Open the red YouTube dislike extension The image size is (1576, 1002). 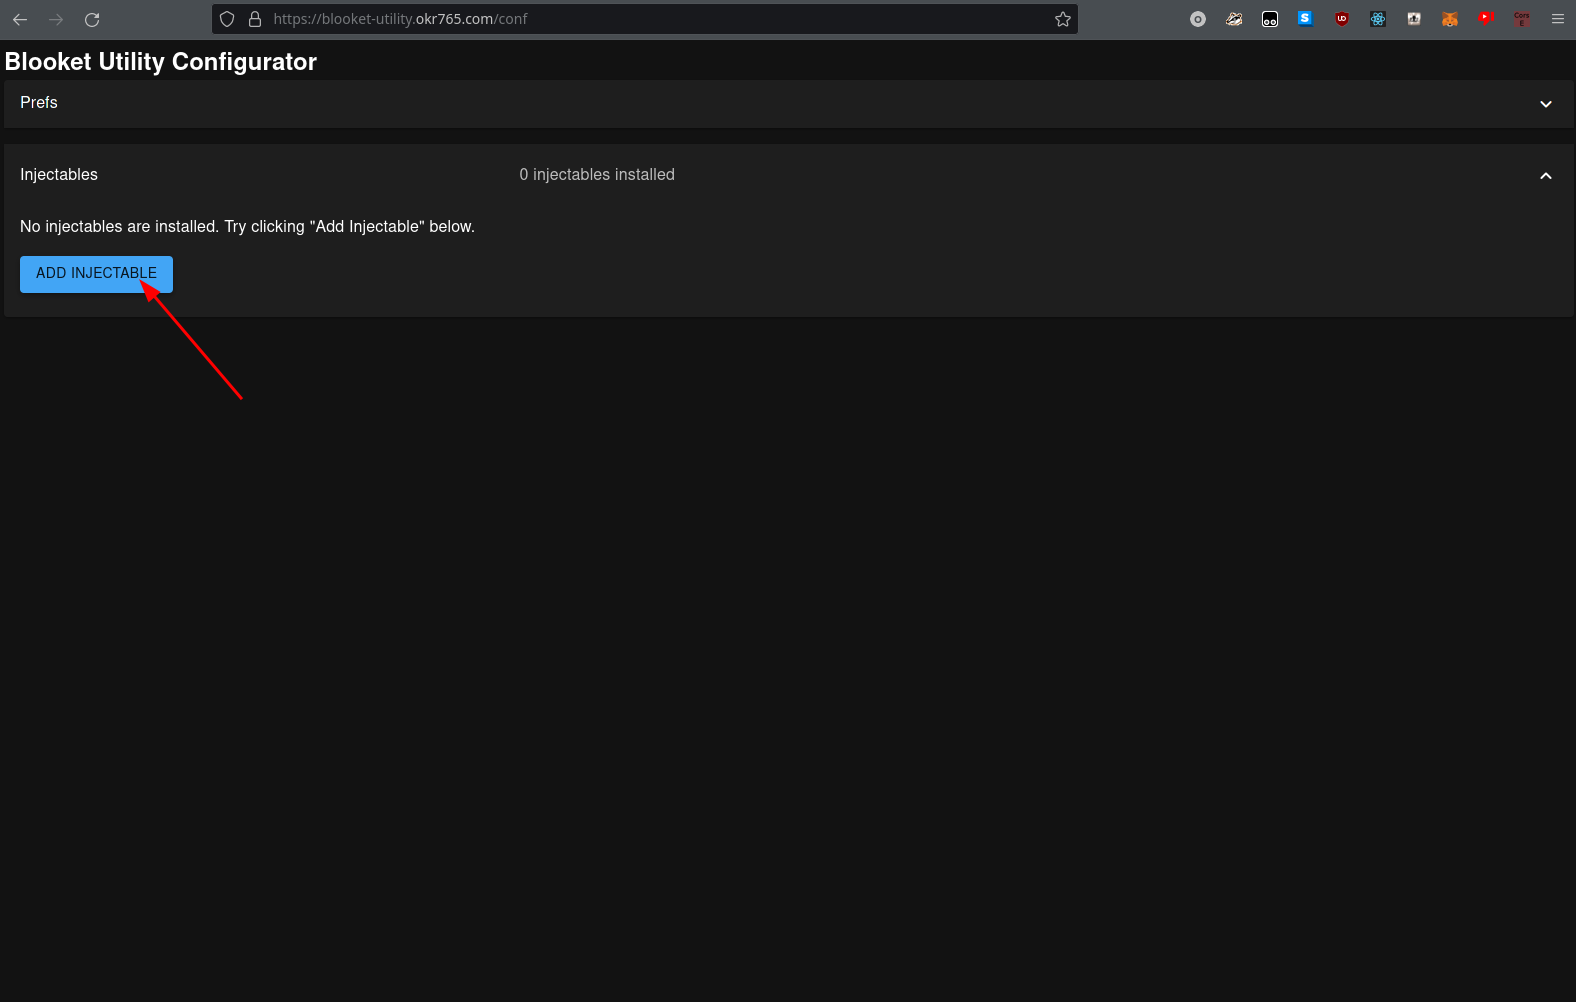[x=1486, y=19]
